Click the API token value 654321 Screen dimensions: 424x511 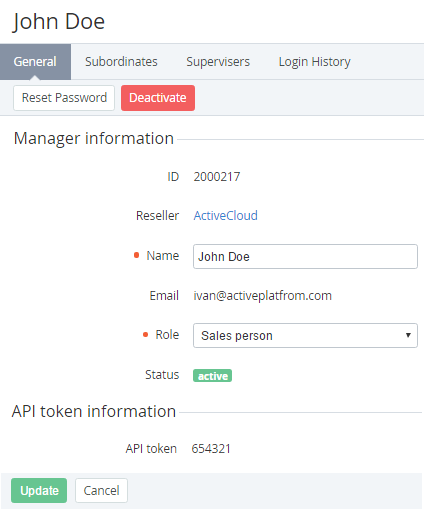pyautogui.click(x=211, y=449)
